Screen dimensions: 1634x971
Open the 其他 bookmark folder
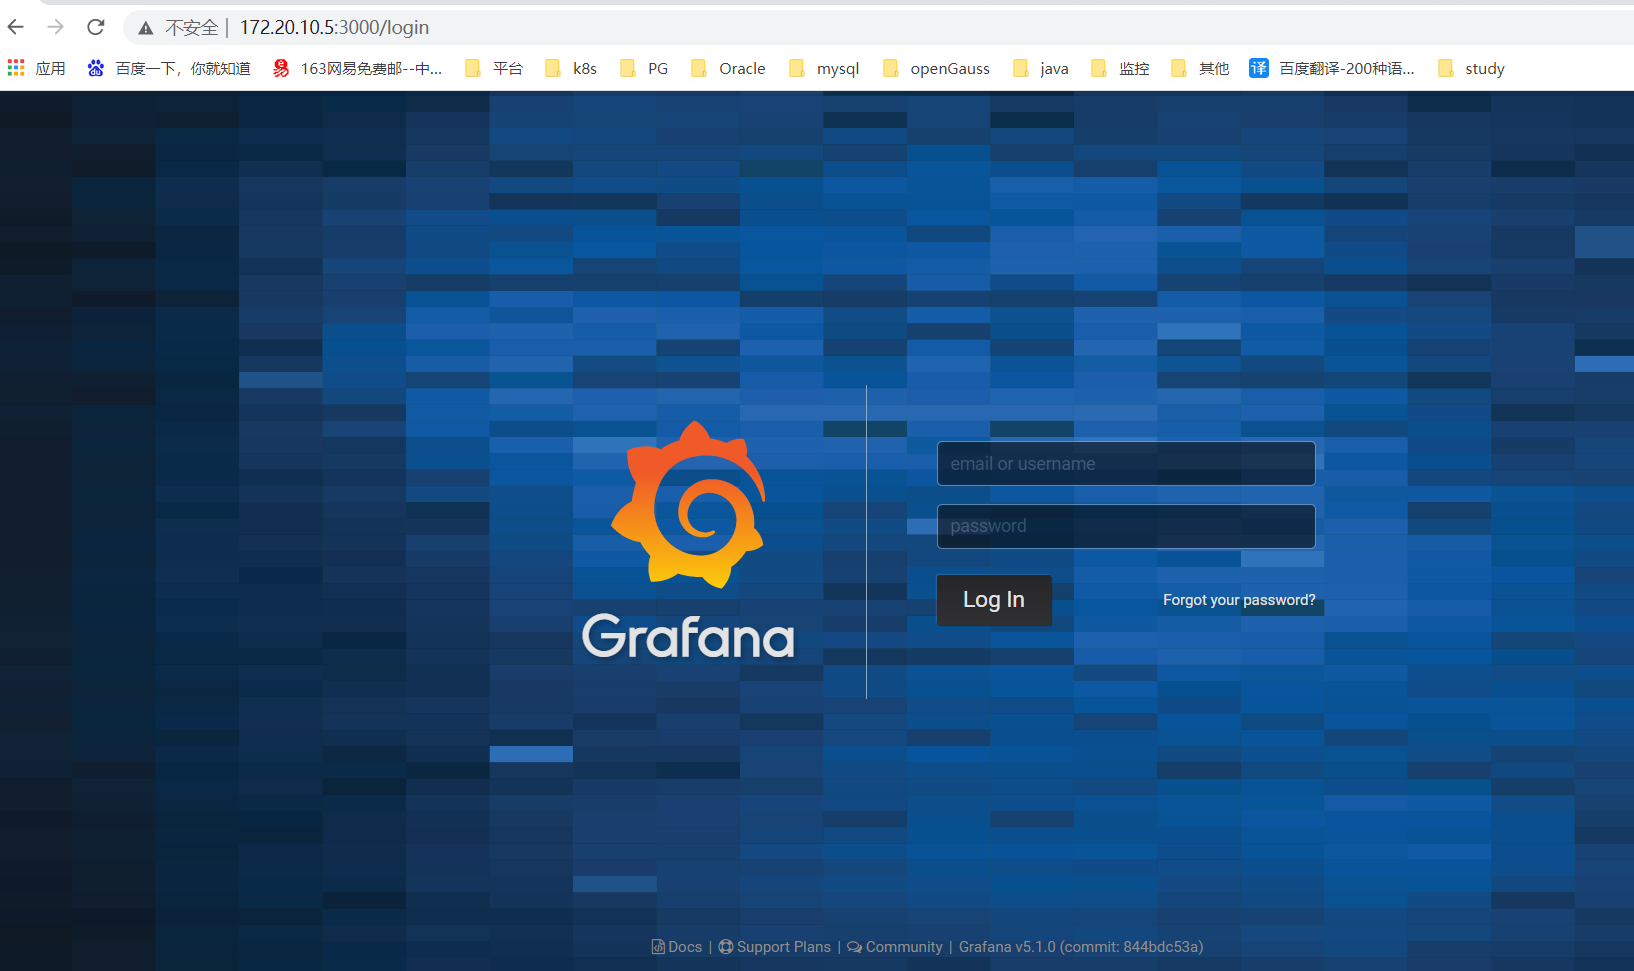[x=1200, y=68]
